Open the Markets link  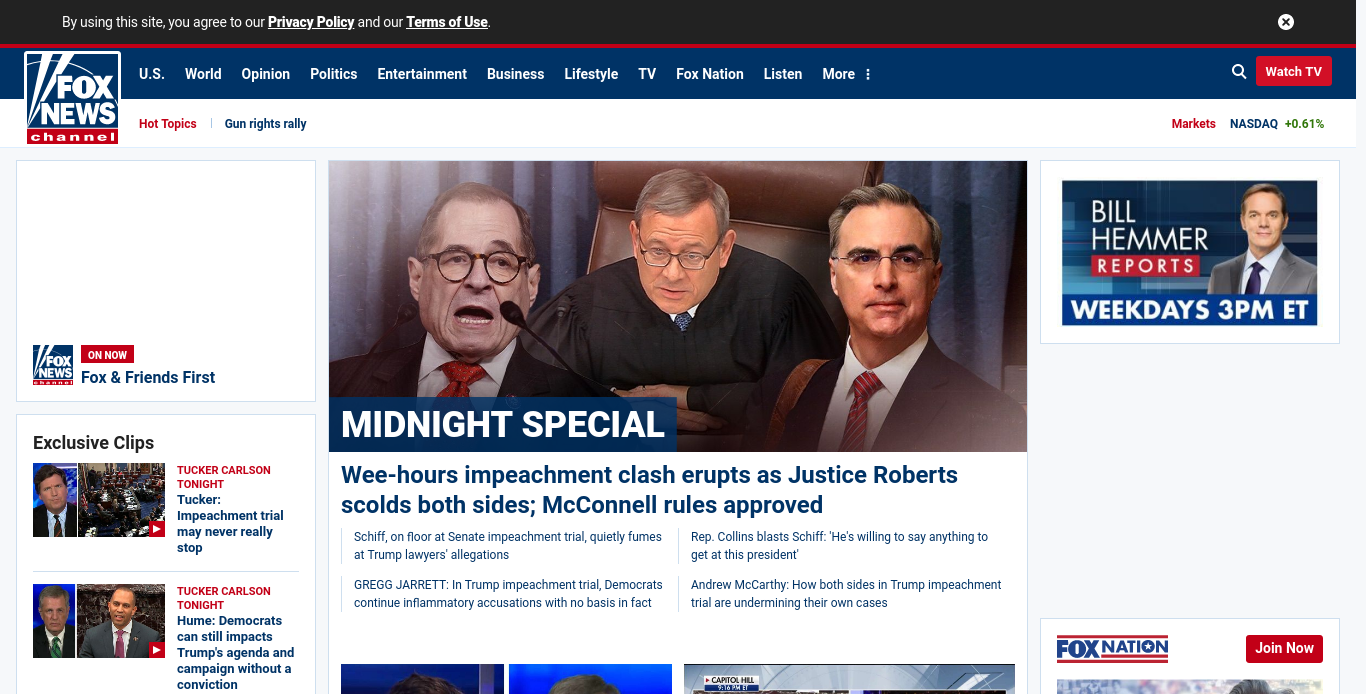1193,124
